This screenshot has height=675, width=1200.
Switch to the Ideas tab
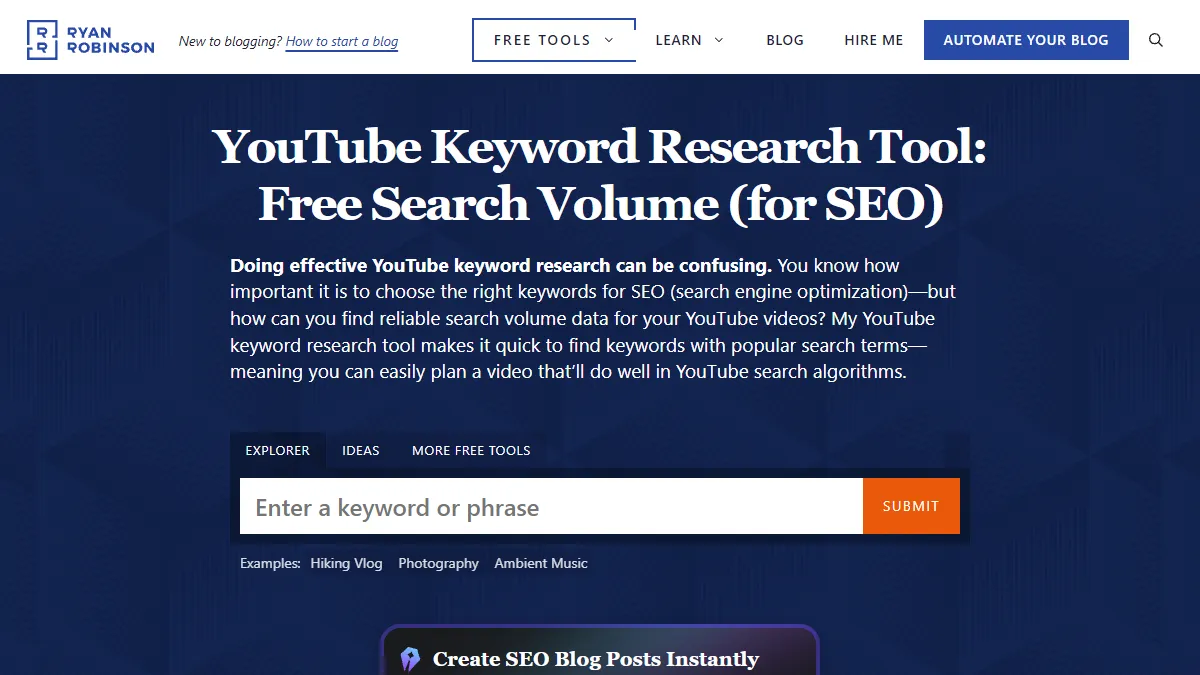[361, 450]
